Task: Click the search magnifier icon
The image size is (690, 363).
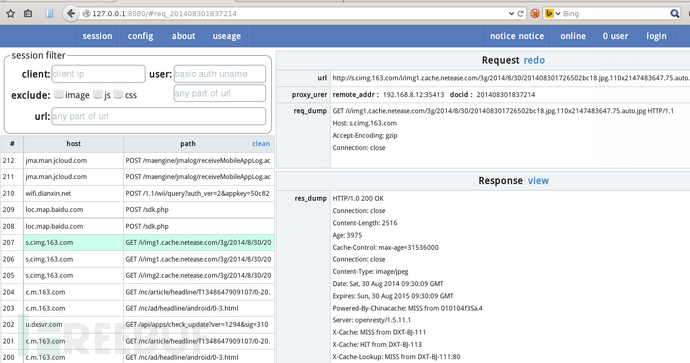Action: tap(675, 14)
